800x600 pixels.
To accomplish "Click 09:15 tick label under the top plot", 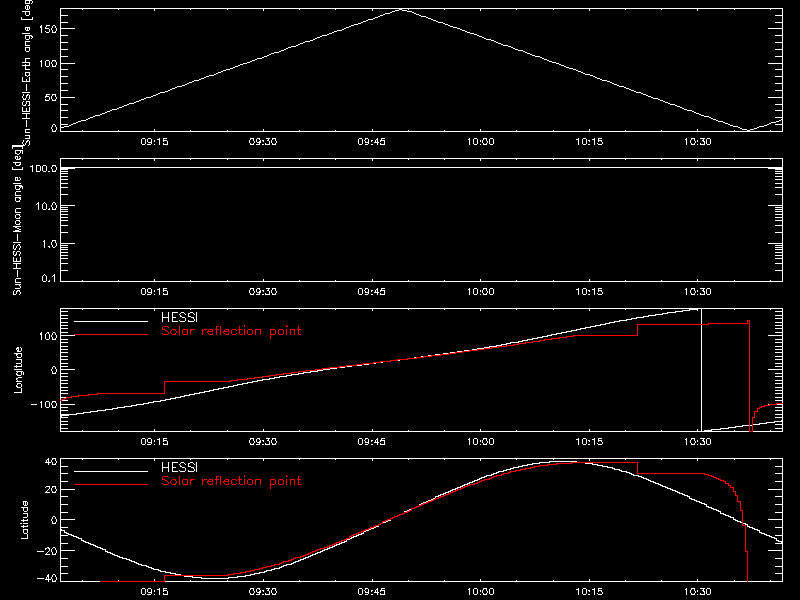I will (x=154, y=142).
